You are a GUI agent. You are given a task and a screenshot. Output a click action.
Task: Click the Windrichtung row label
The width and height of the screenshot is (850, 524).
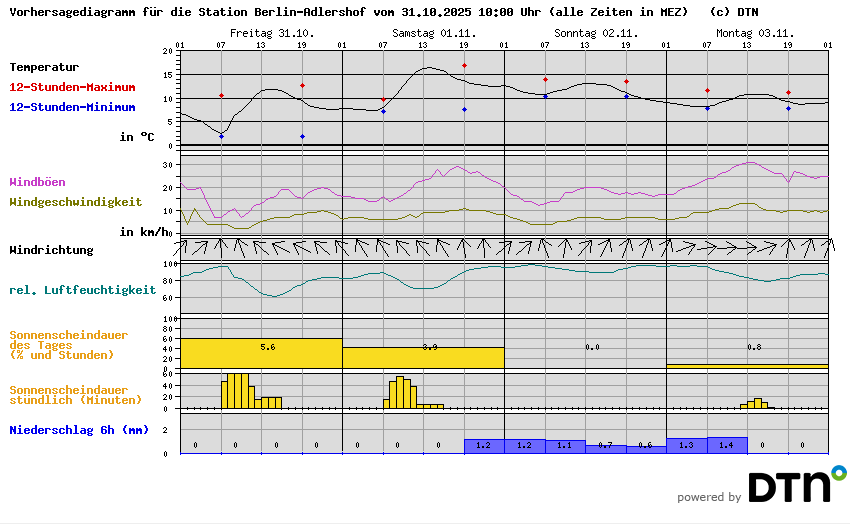(51, 250)
